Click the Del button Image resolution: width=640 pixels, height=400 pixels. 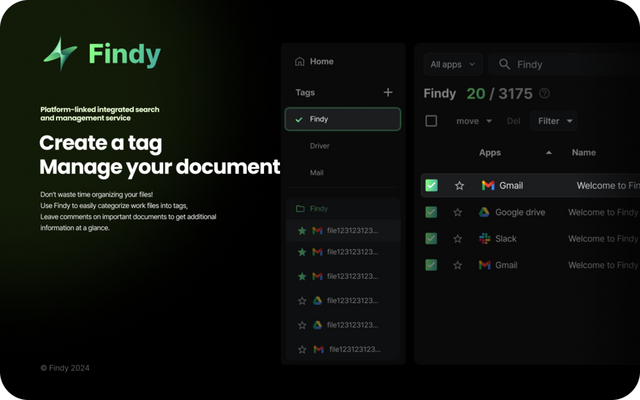pyautogui.click(x=513, y=121)
